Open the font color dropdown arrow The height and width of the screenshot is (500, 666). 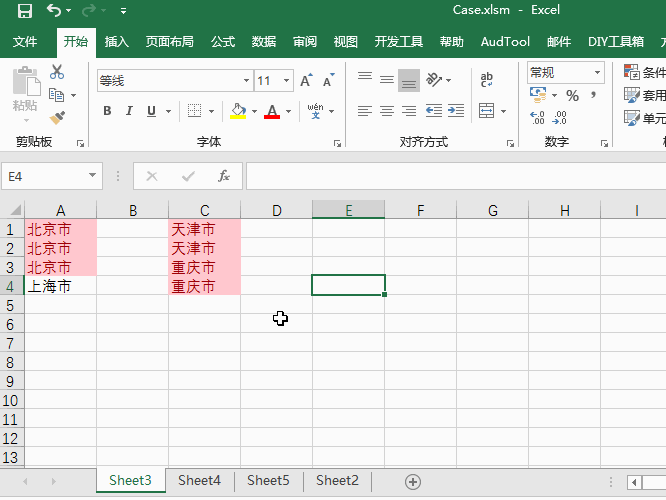pyautogui.click(x=288, y=111)
